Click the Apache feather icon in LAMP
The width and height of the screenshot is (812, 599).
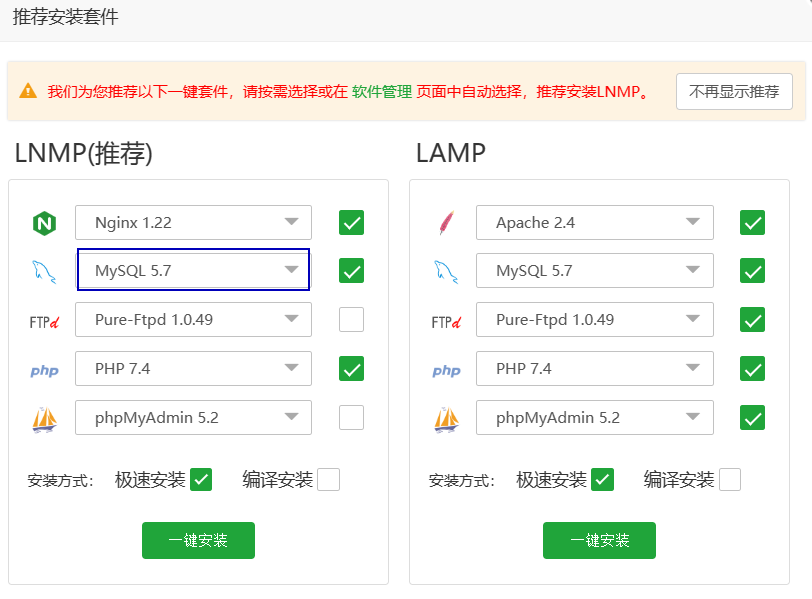(446, 223)
